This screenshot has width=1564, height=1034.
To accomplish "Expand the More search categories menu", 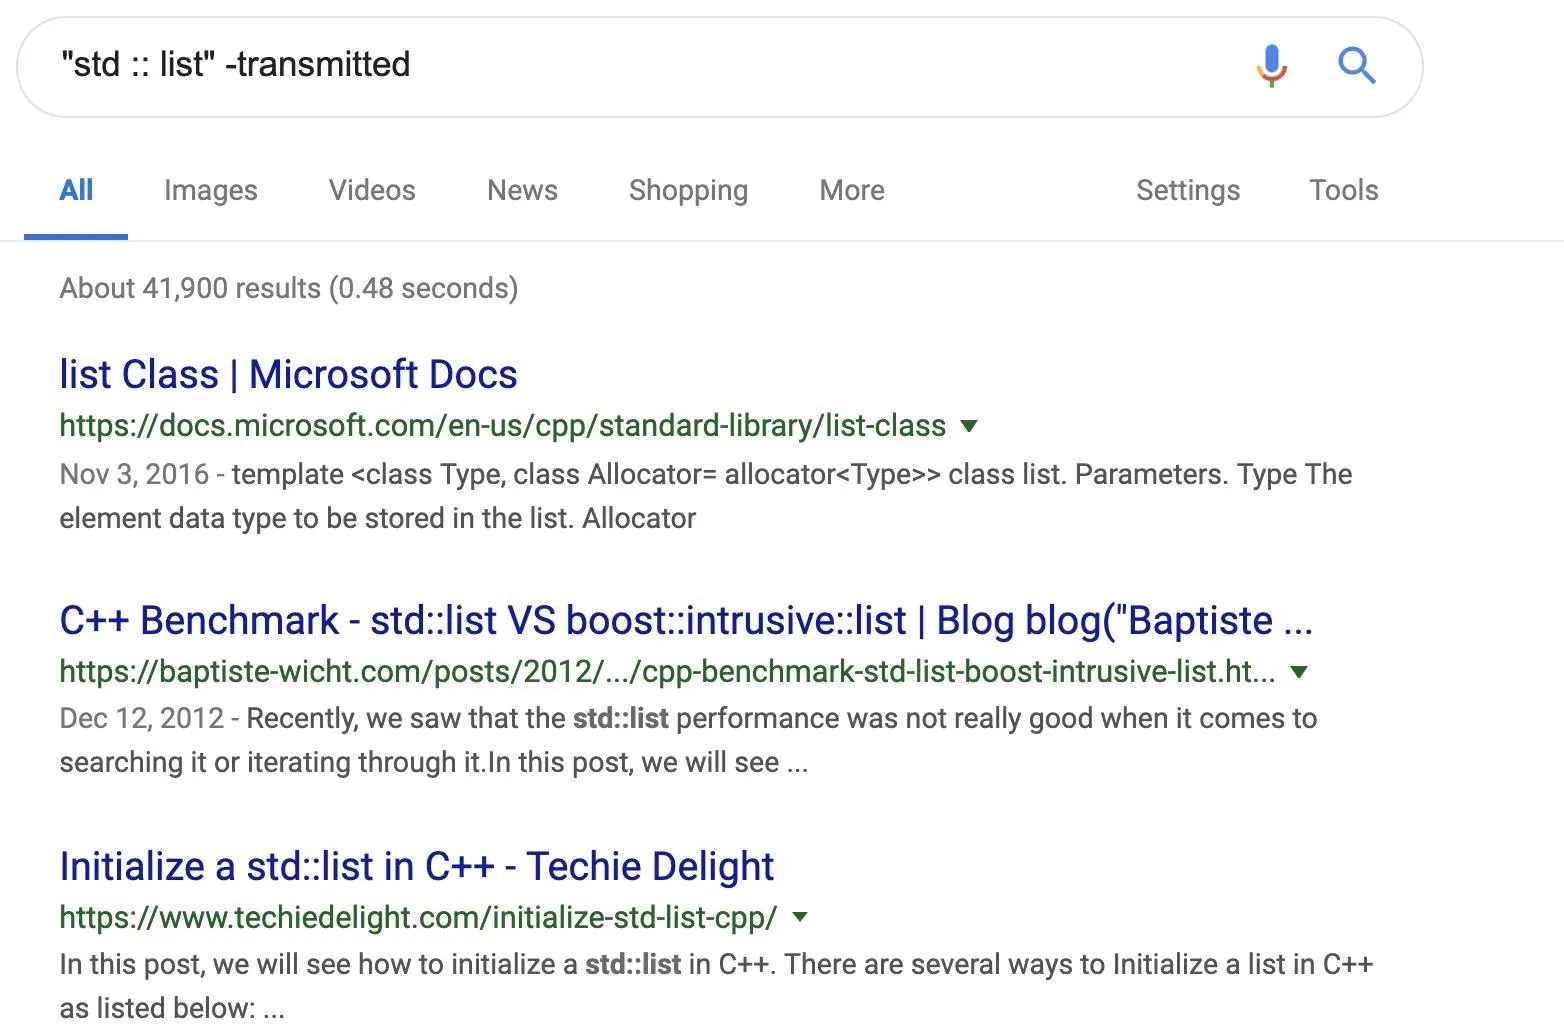I will [x=852, y=190].
